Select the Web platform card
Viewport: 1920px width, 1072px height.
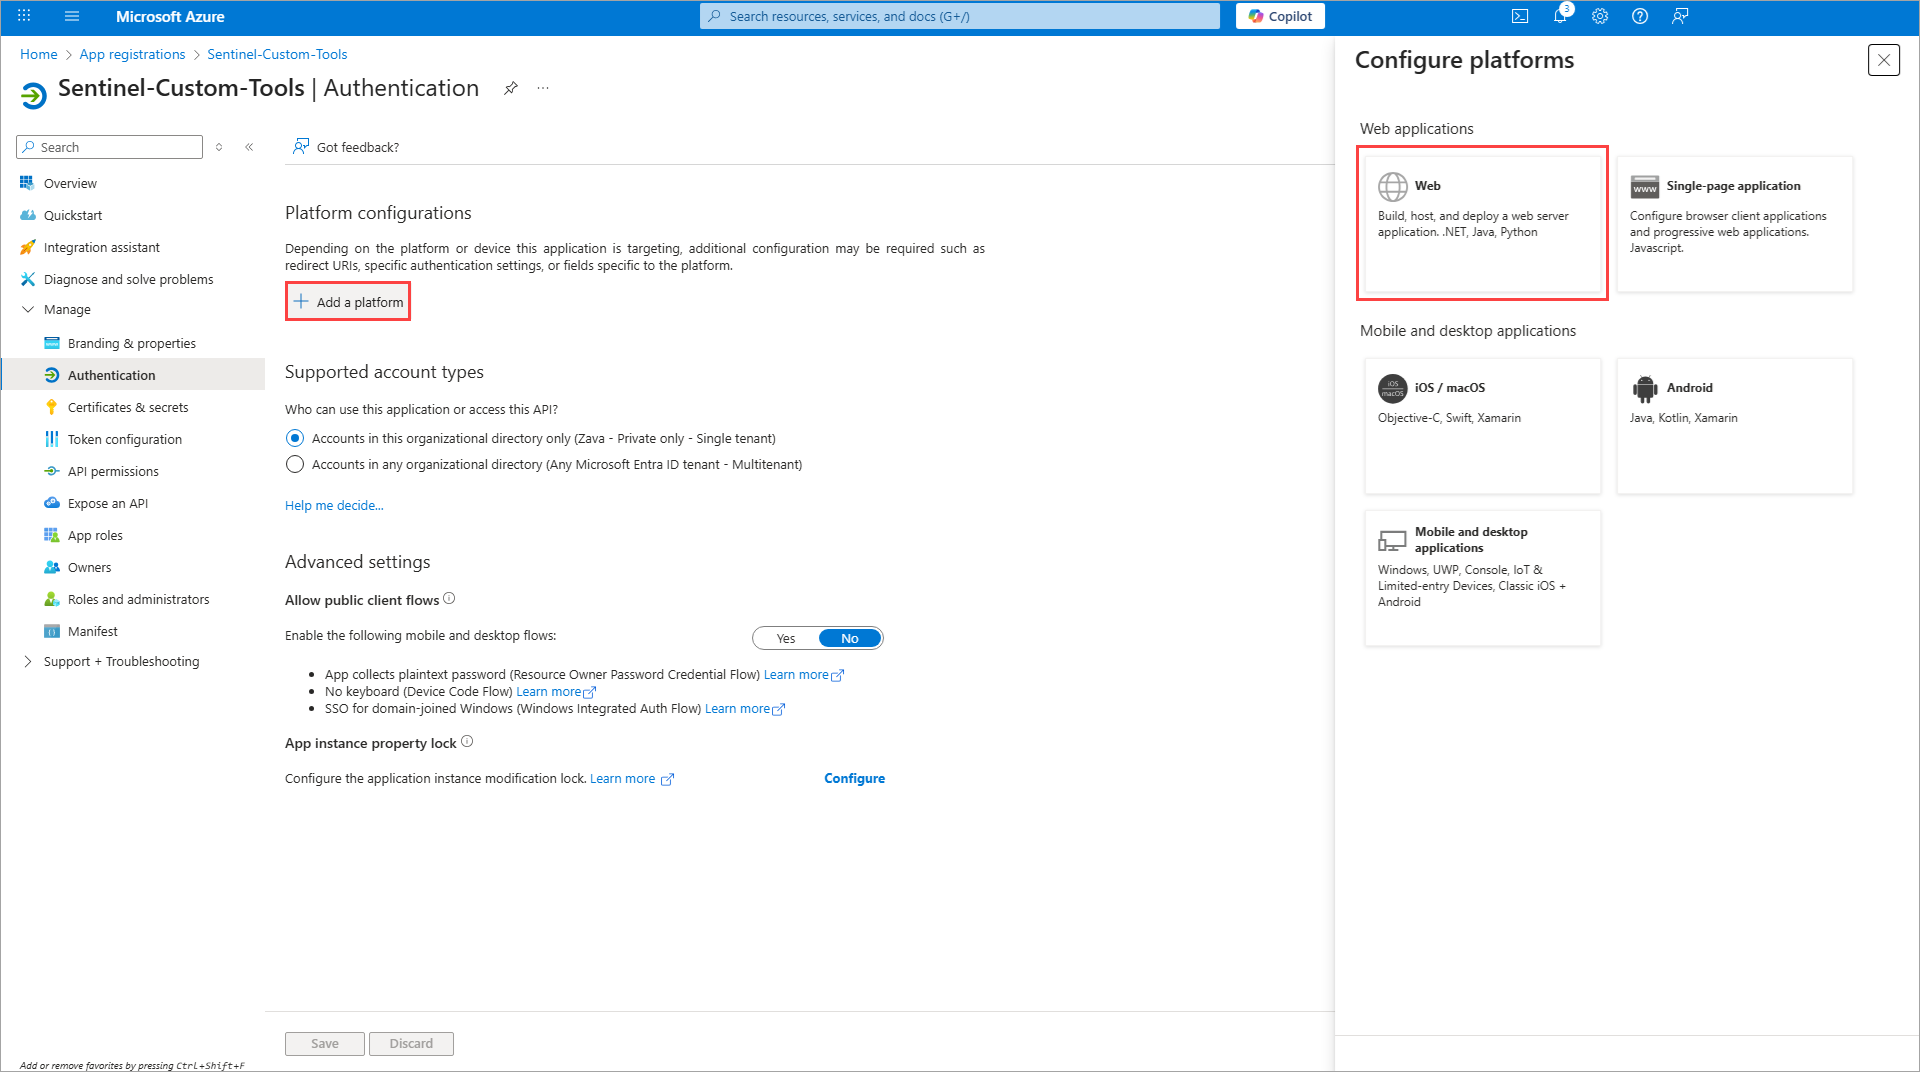coord(1482,223)
